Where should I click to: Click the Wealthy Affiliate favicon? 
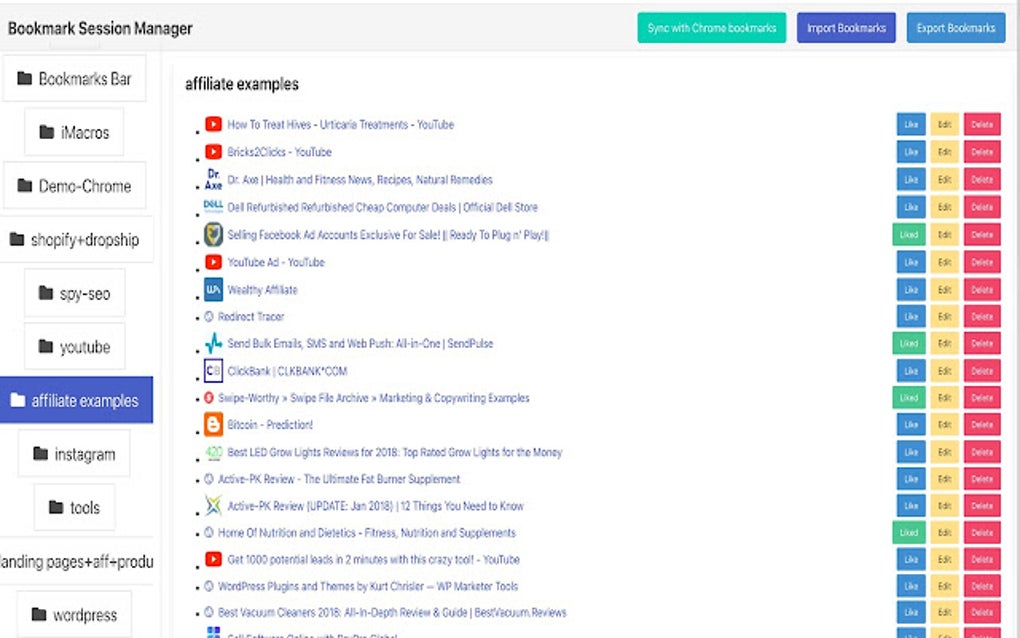[213, 289]
